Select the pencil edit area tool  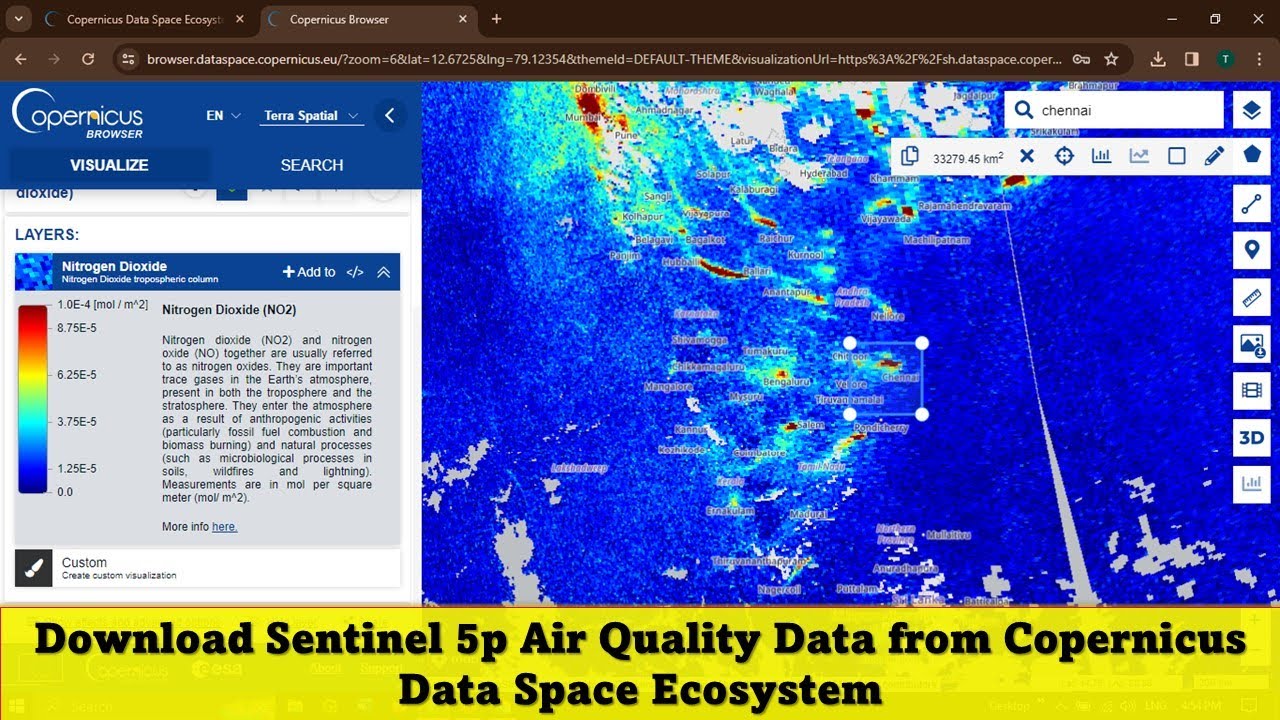pos(1214,156)
